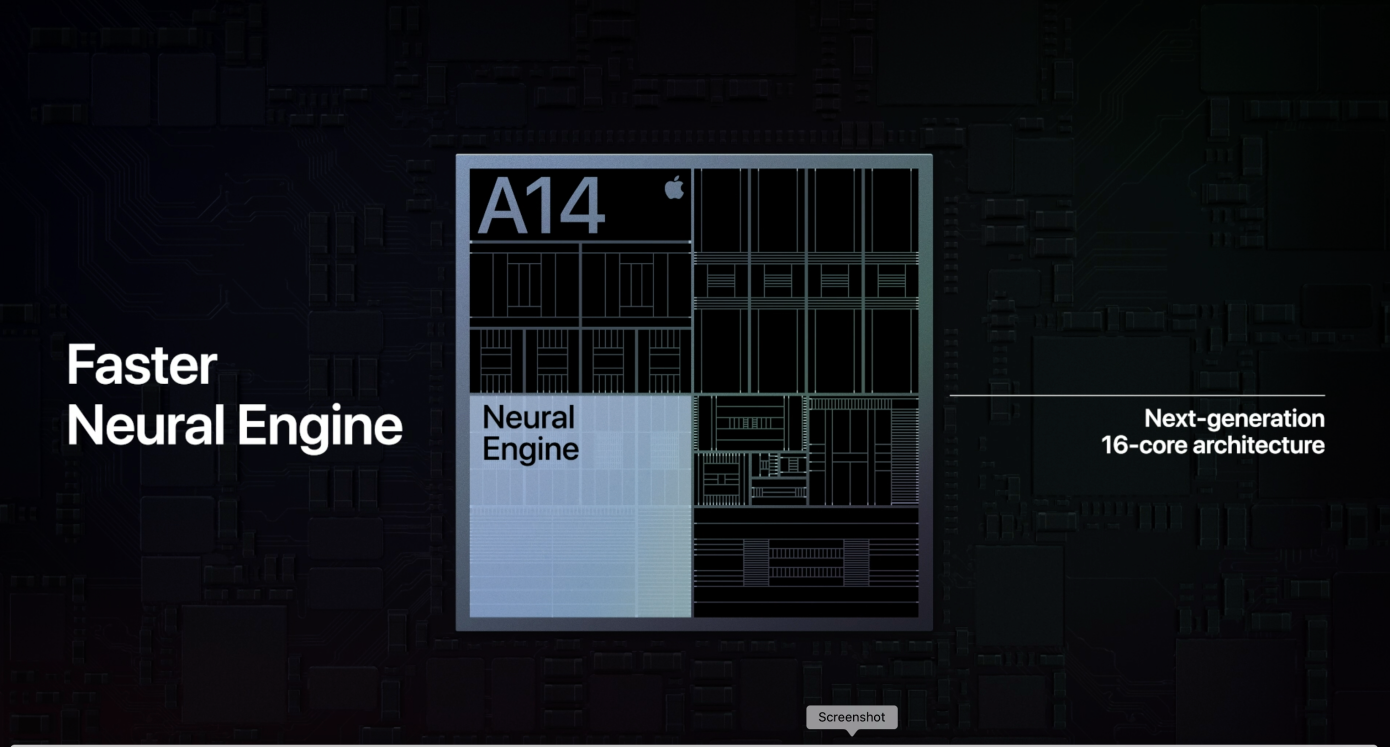Image resolution: width=1390 pixels, height=747 pixels.
Task: Click the large top-right grid block of the chip
Action: point(806,280)
